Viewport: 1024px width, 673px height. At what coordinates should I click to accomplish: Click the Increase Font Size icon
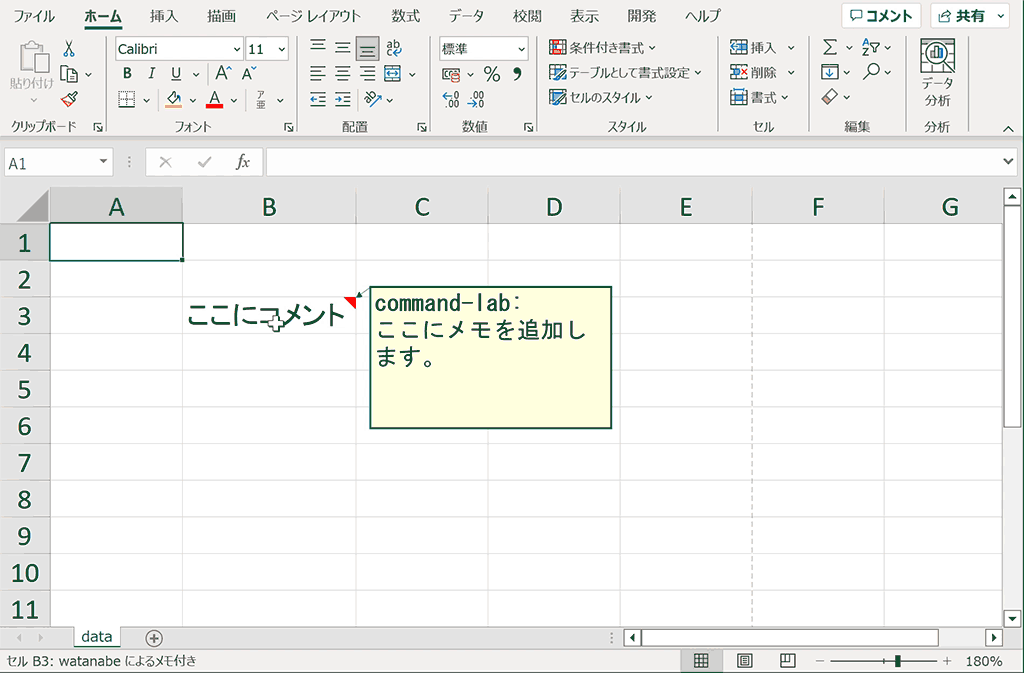point(224,74)
